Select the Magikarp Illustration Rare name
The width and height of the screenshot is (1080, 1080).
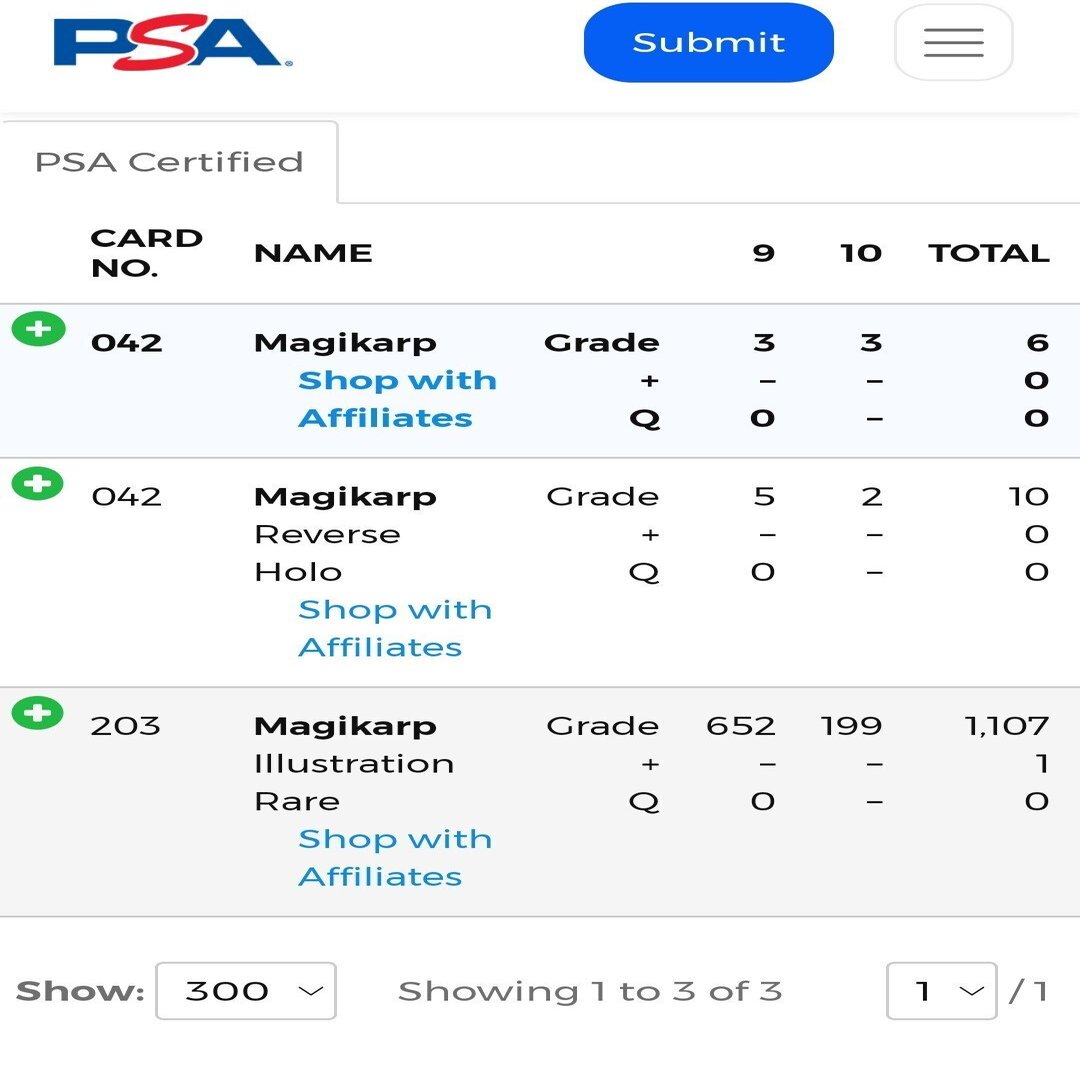pyautogui.click(x=354, y=763)
